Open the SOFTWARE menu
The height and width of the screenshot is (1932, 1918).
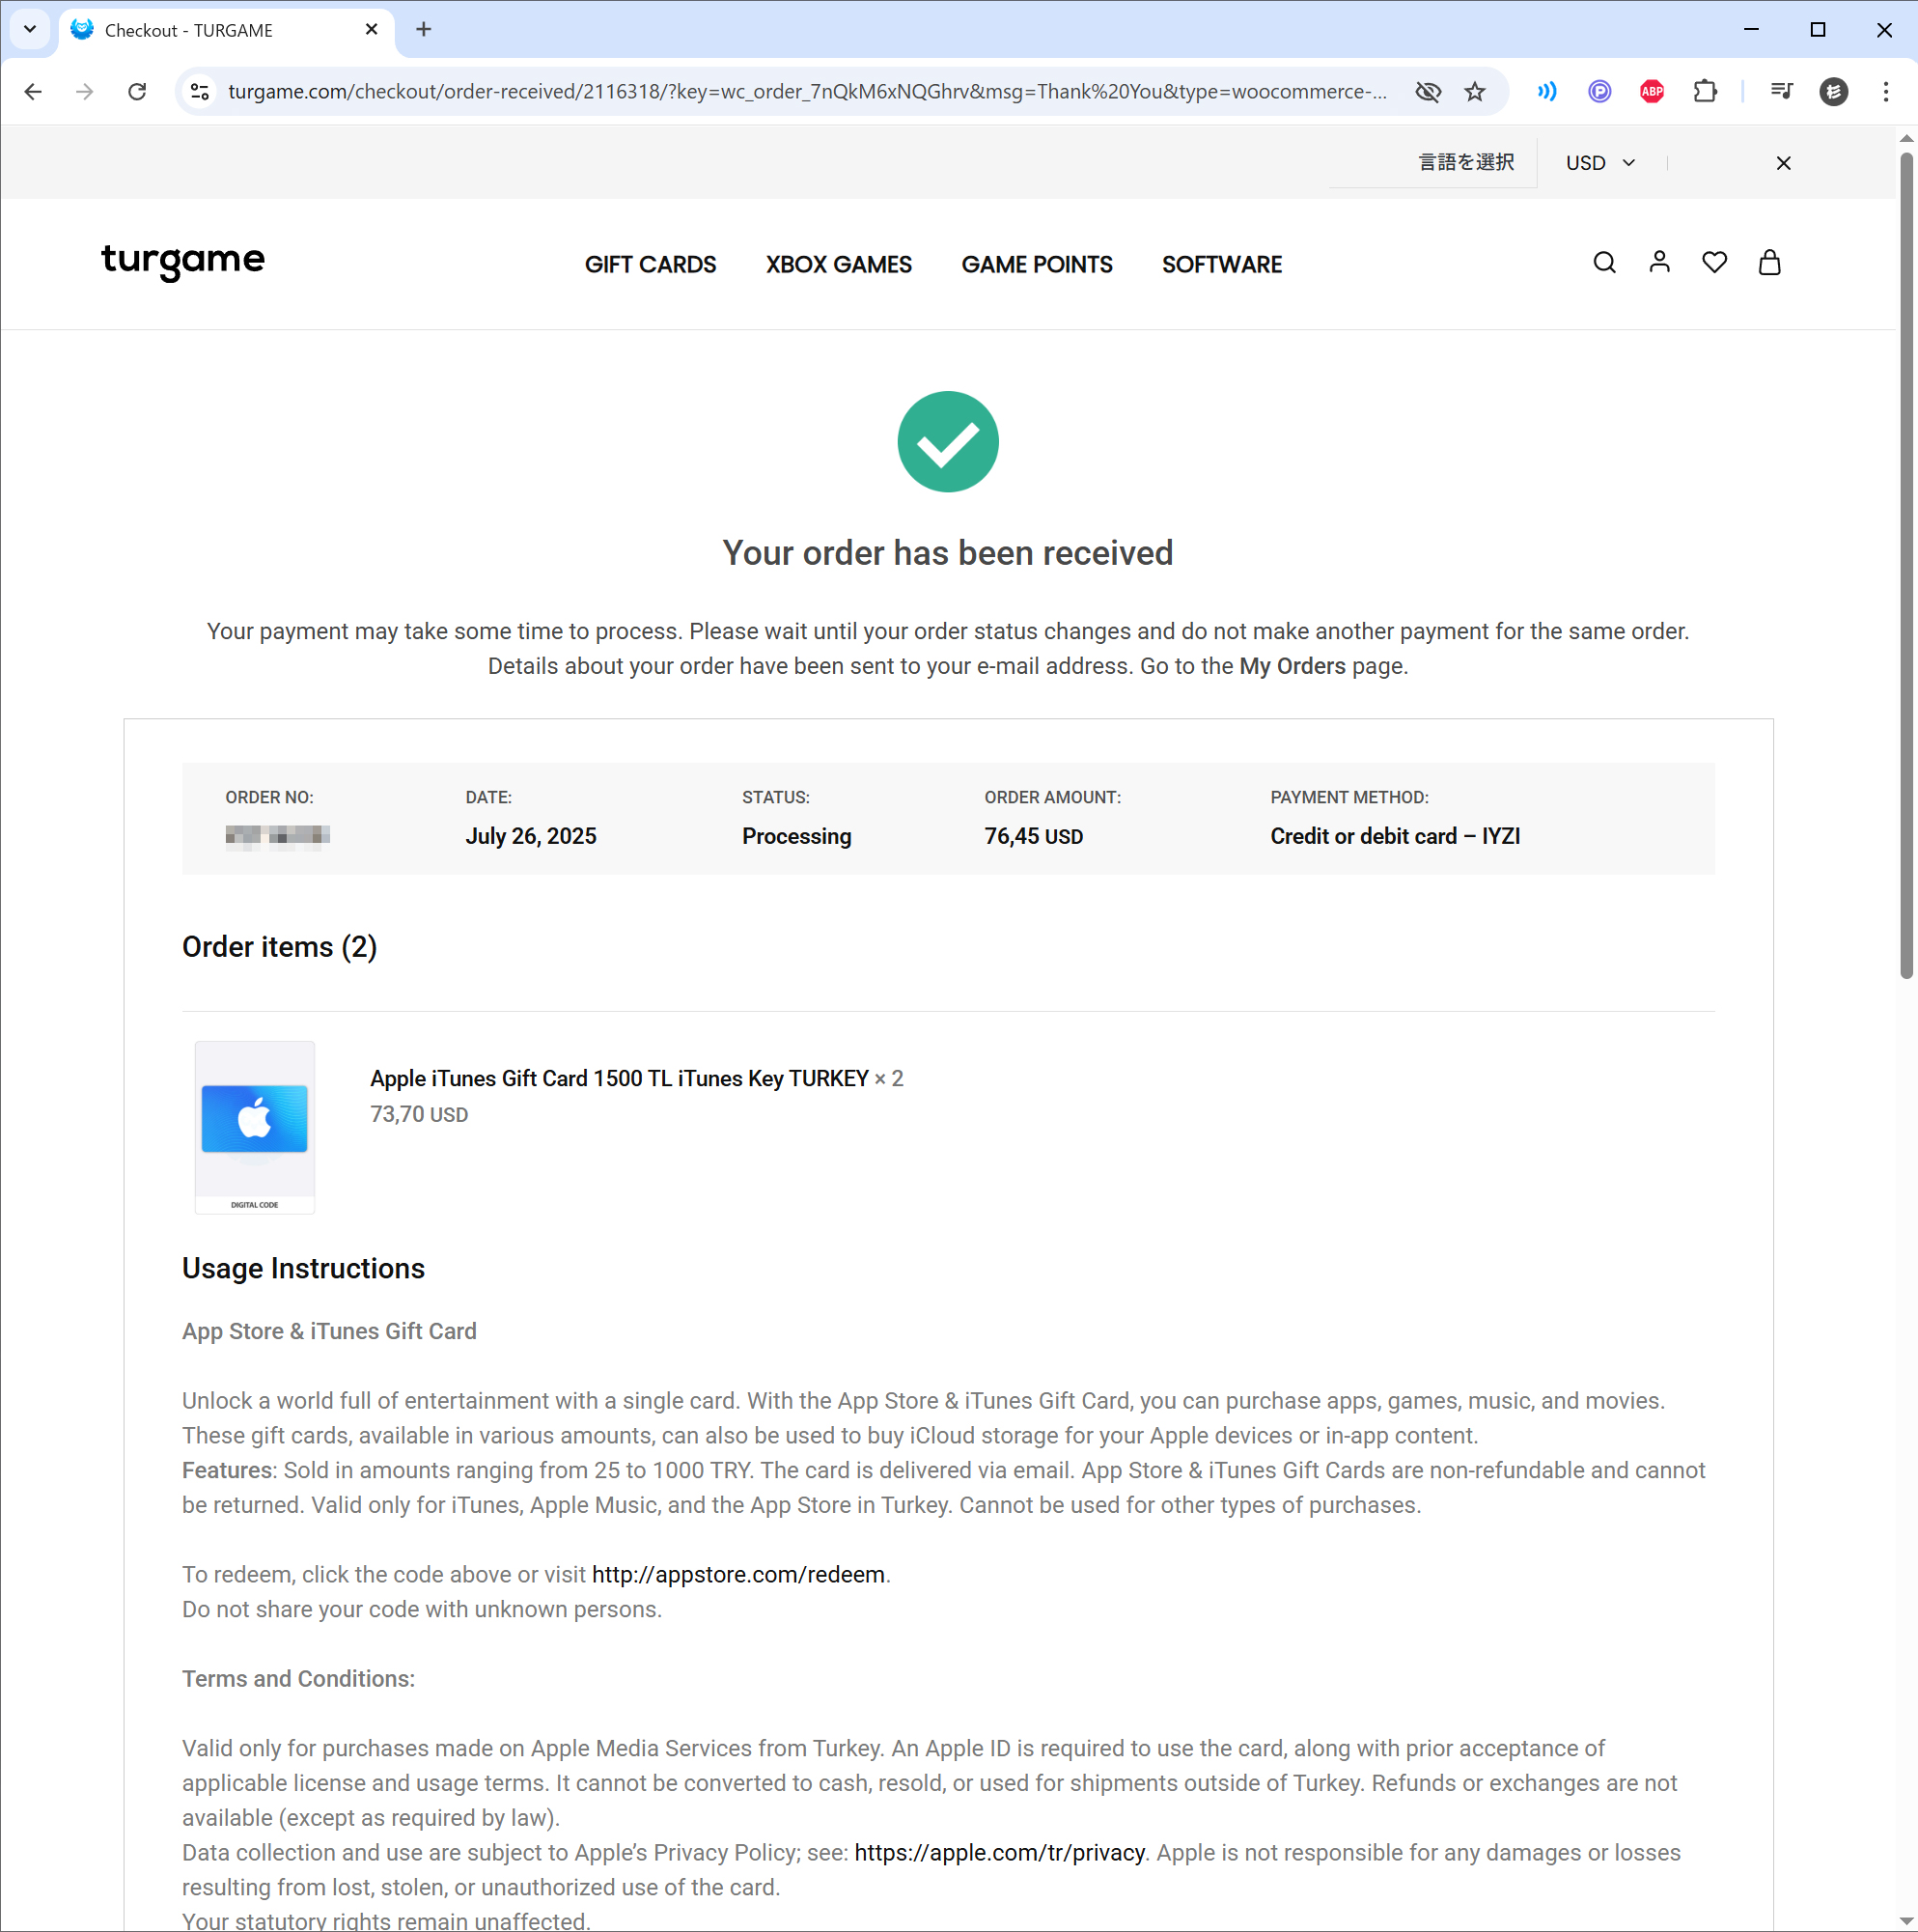coord(1222,264)
